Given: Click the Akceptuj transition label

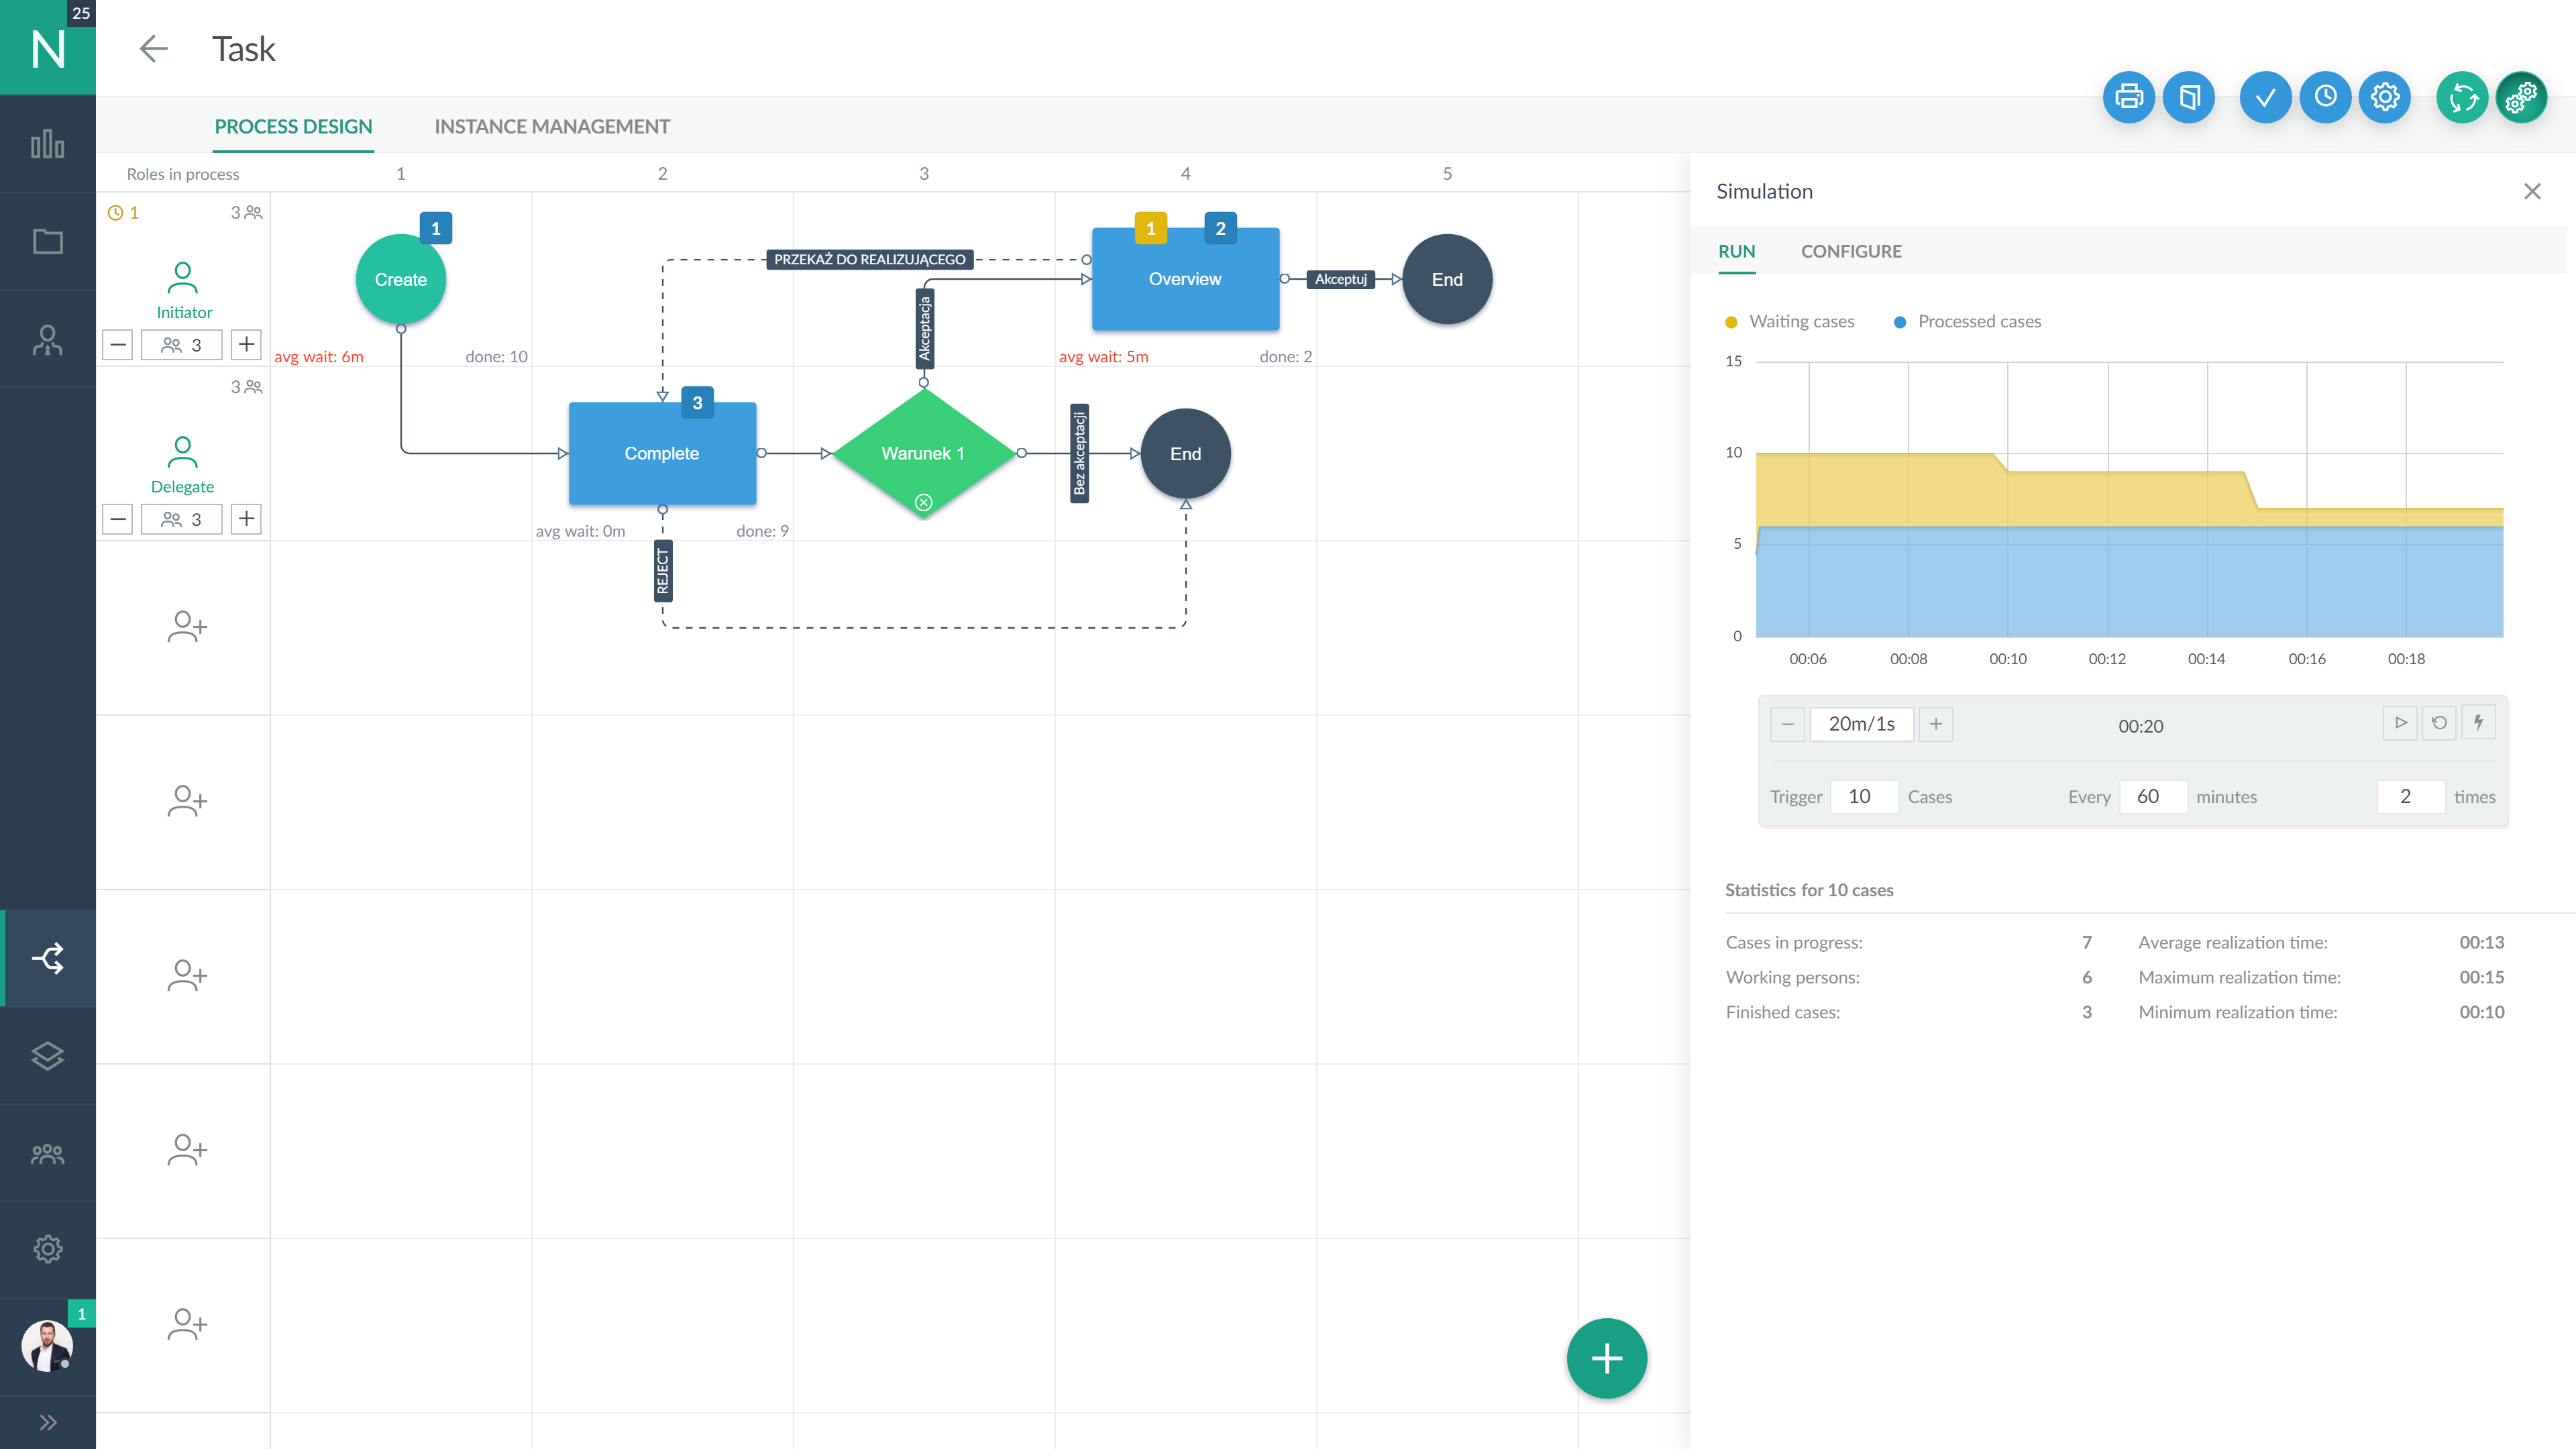Looking at the screenshot, I should 1340,279.
